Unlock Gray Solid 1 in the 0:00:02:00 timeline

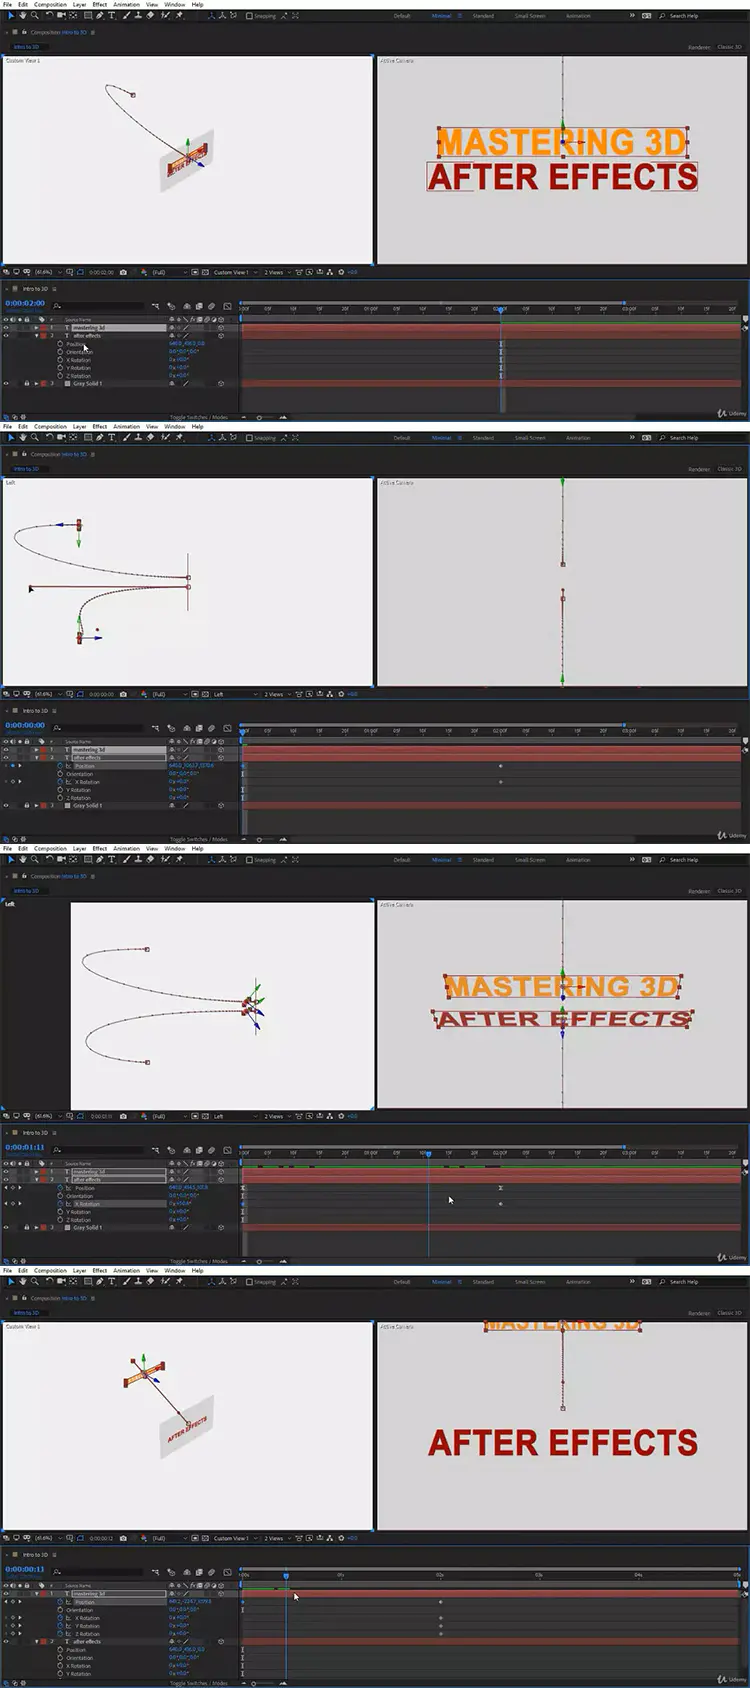(26, 383)
